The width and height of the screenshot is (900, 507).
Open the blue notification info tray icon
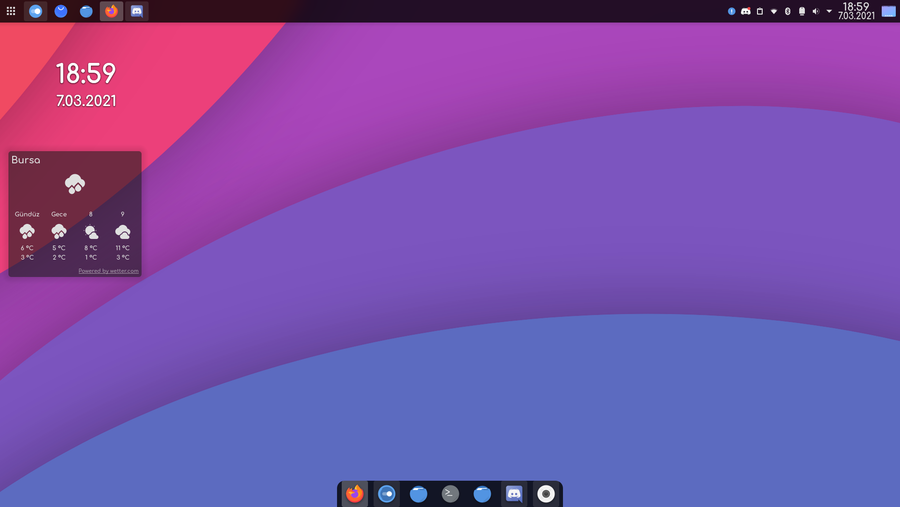(731, 11)
